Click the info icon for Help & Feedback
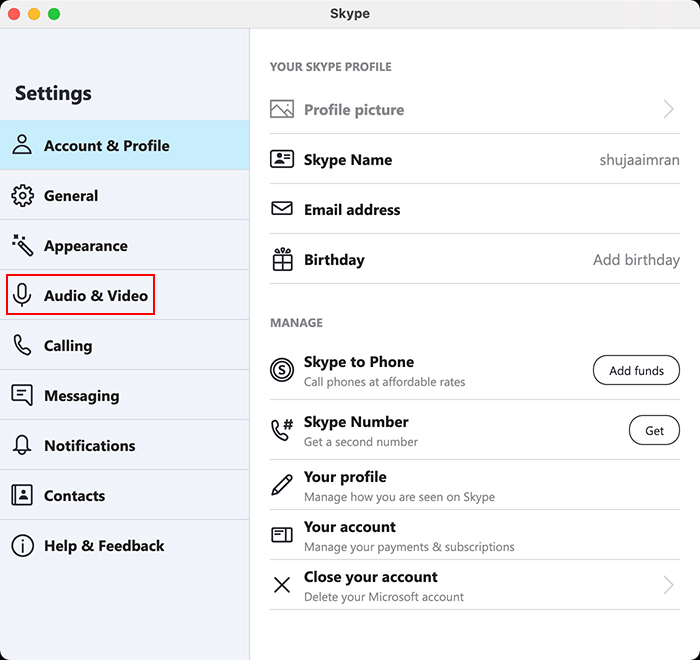Image resolution: width=700 pixels, height=660 pixels. click(x=22, y=546)
